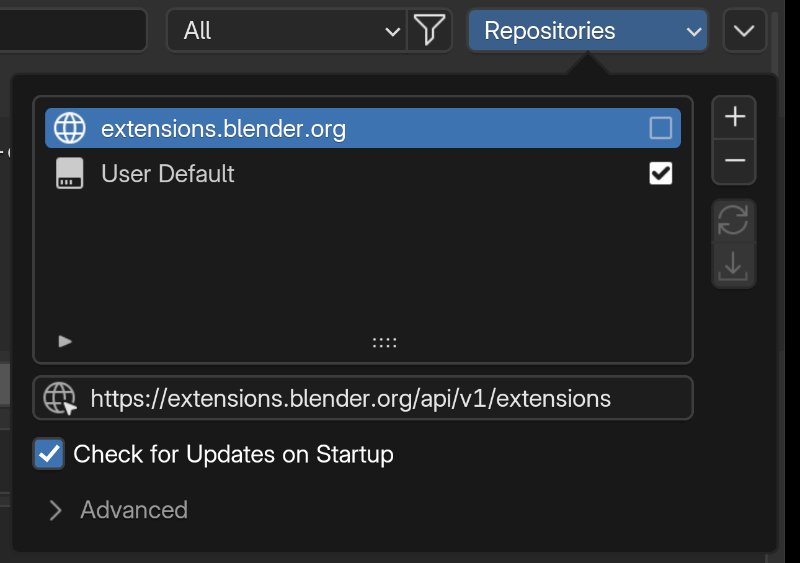The width and height of the screenshot is (800, 563).
Task: Open the extensions settings chevron menu
Action: [743, 31]
